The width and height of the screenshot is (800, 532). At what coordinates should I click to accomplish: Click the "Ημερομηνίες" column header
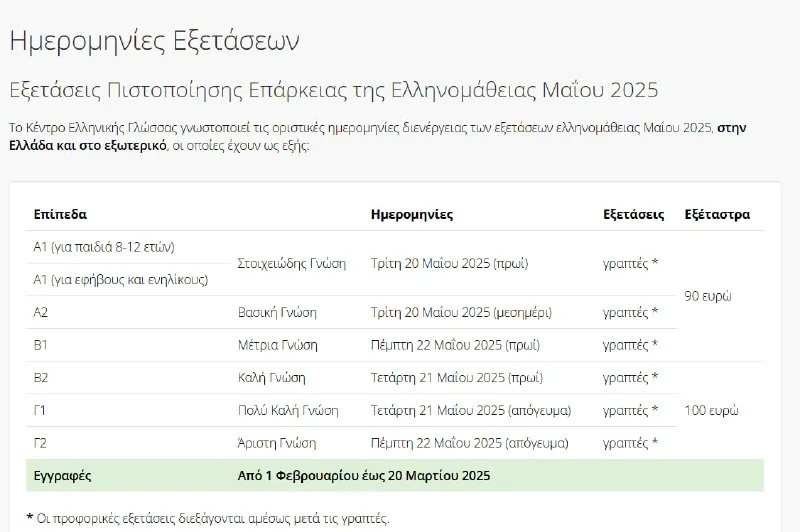click(411, 214)
